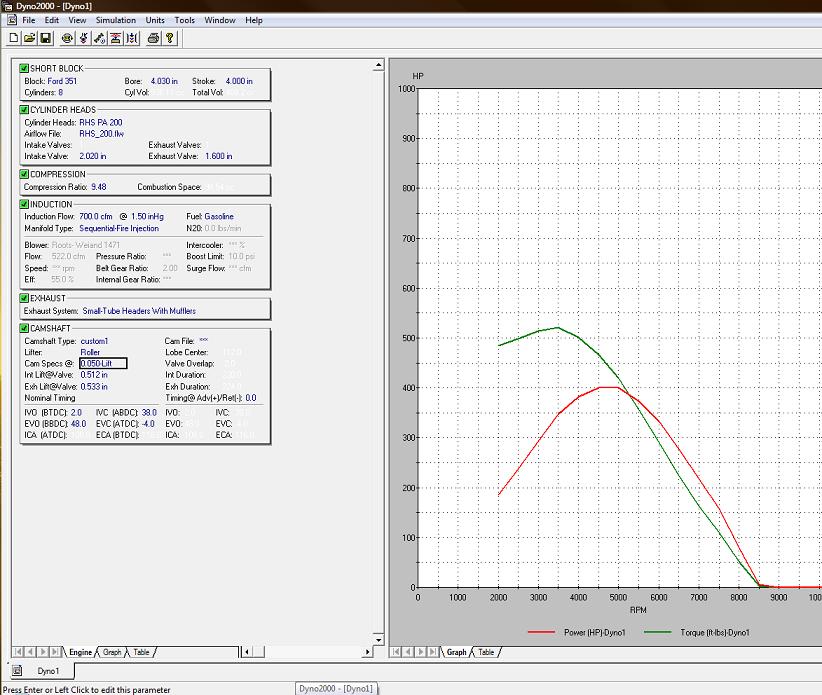Edit Compression Ratio value 9.48

click(99, 187)
